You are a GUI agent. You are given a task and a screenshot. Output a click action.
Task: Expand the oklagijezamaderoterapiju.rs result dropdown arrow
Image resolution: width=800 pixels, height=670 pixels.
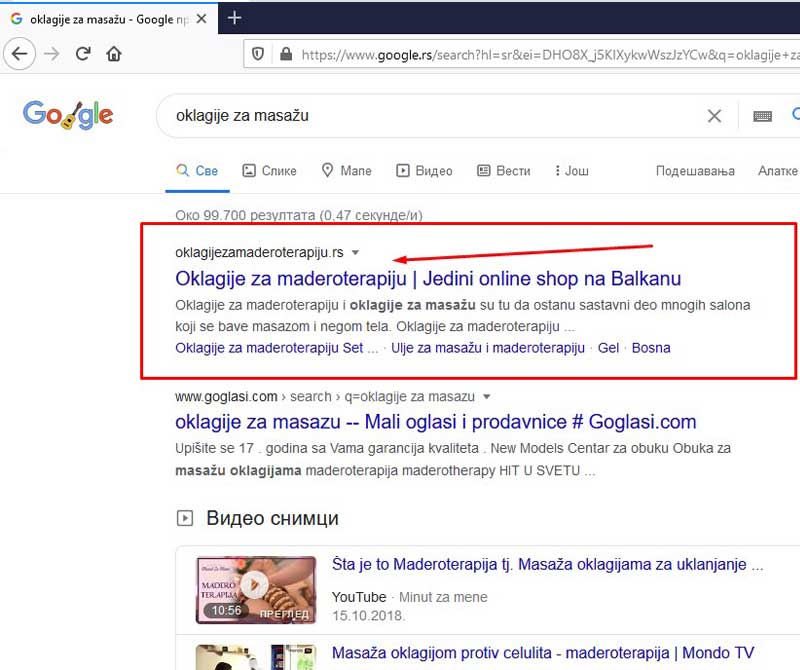click(x=356, y=253)
